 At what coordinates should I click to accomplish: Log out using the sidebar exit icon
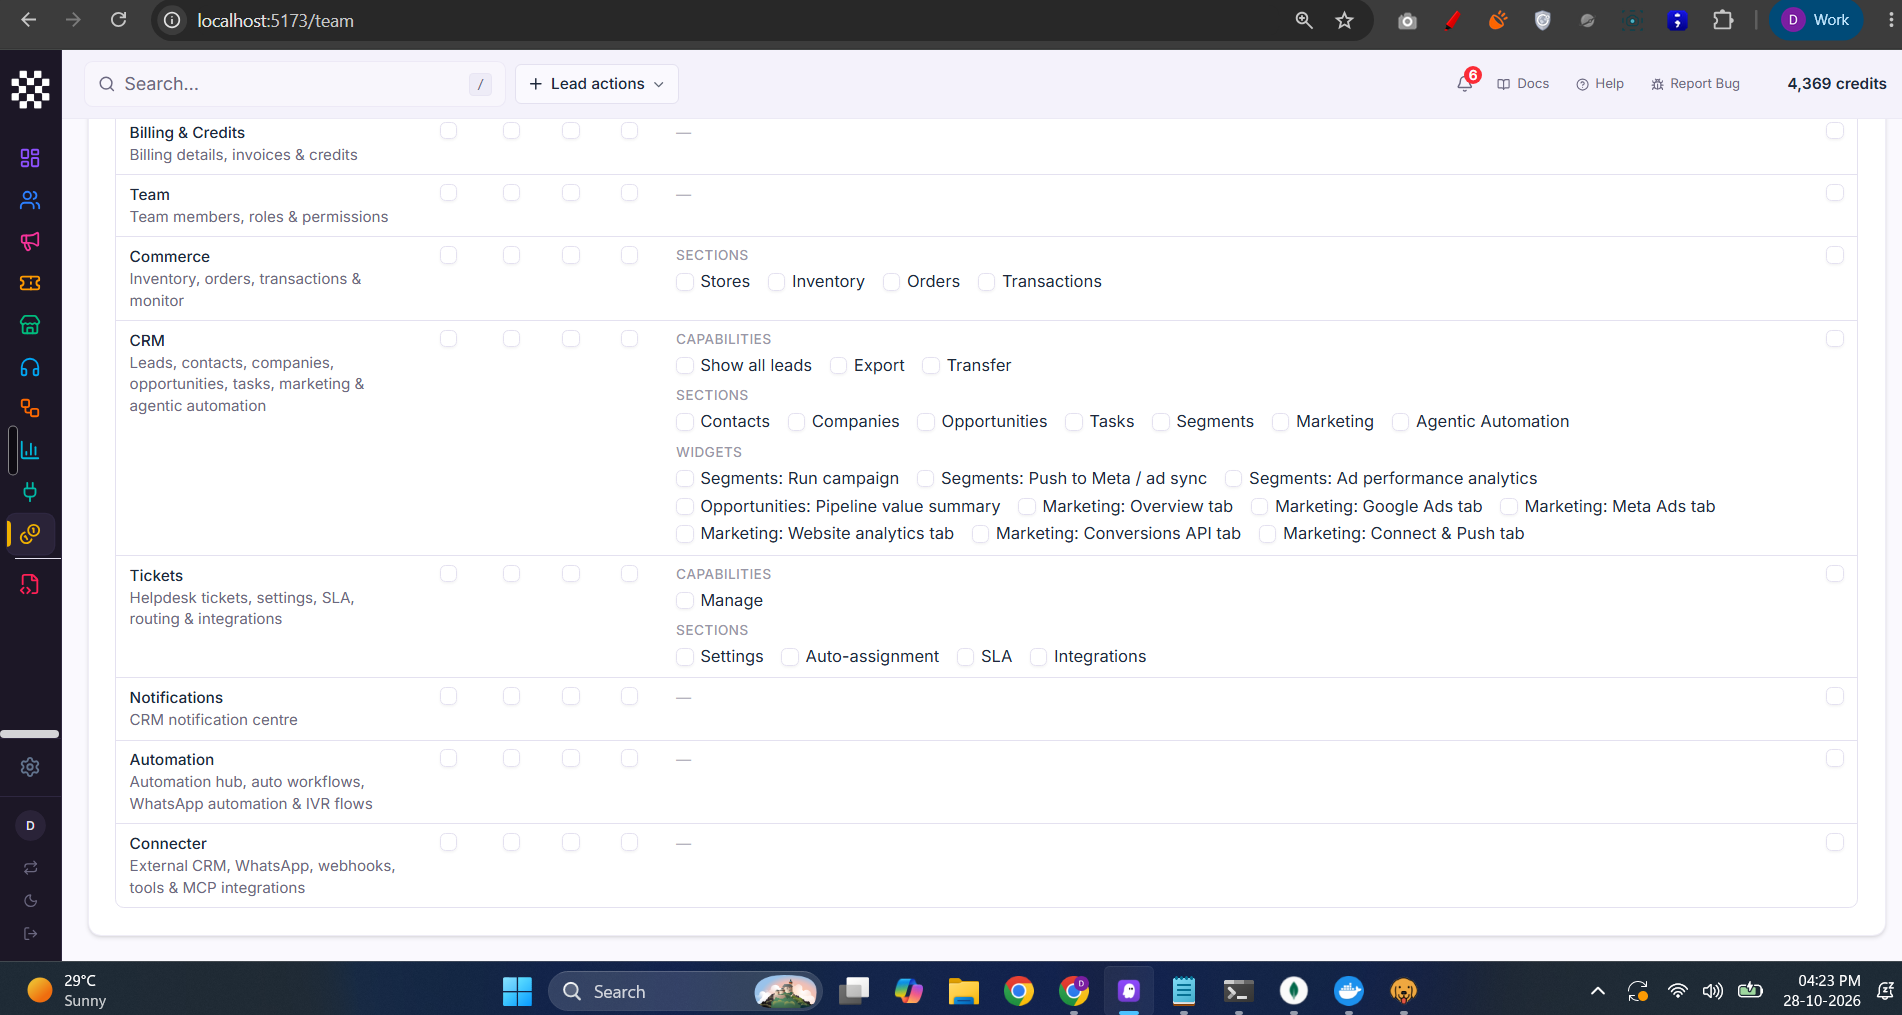[30, 933]
